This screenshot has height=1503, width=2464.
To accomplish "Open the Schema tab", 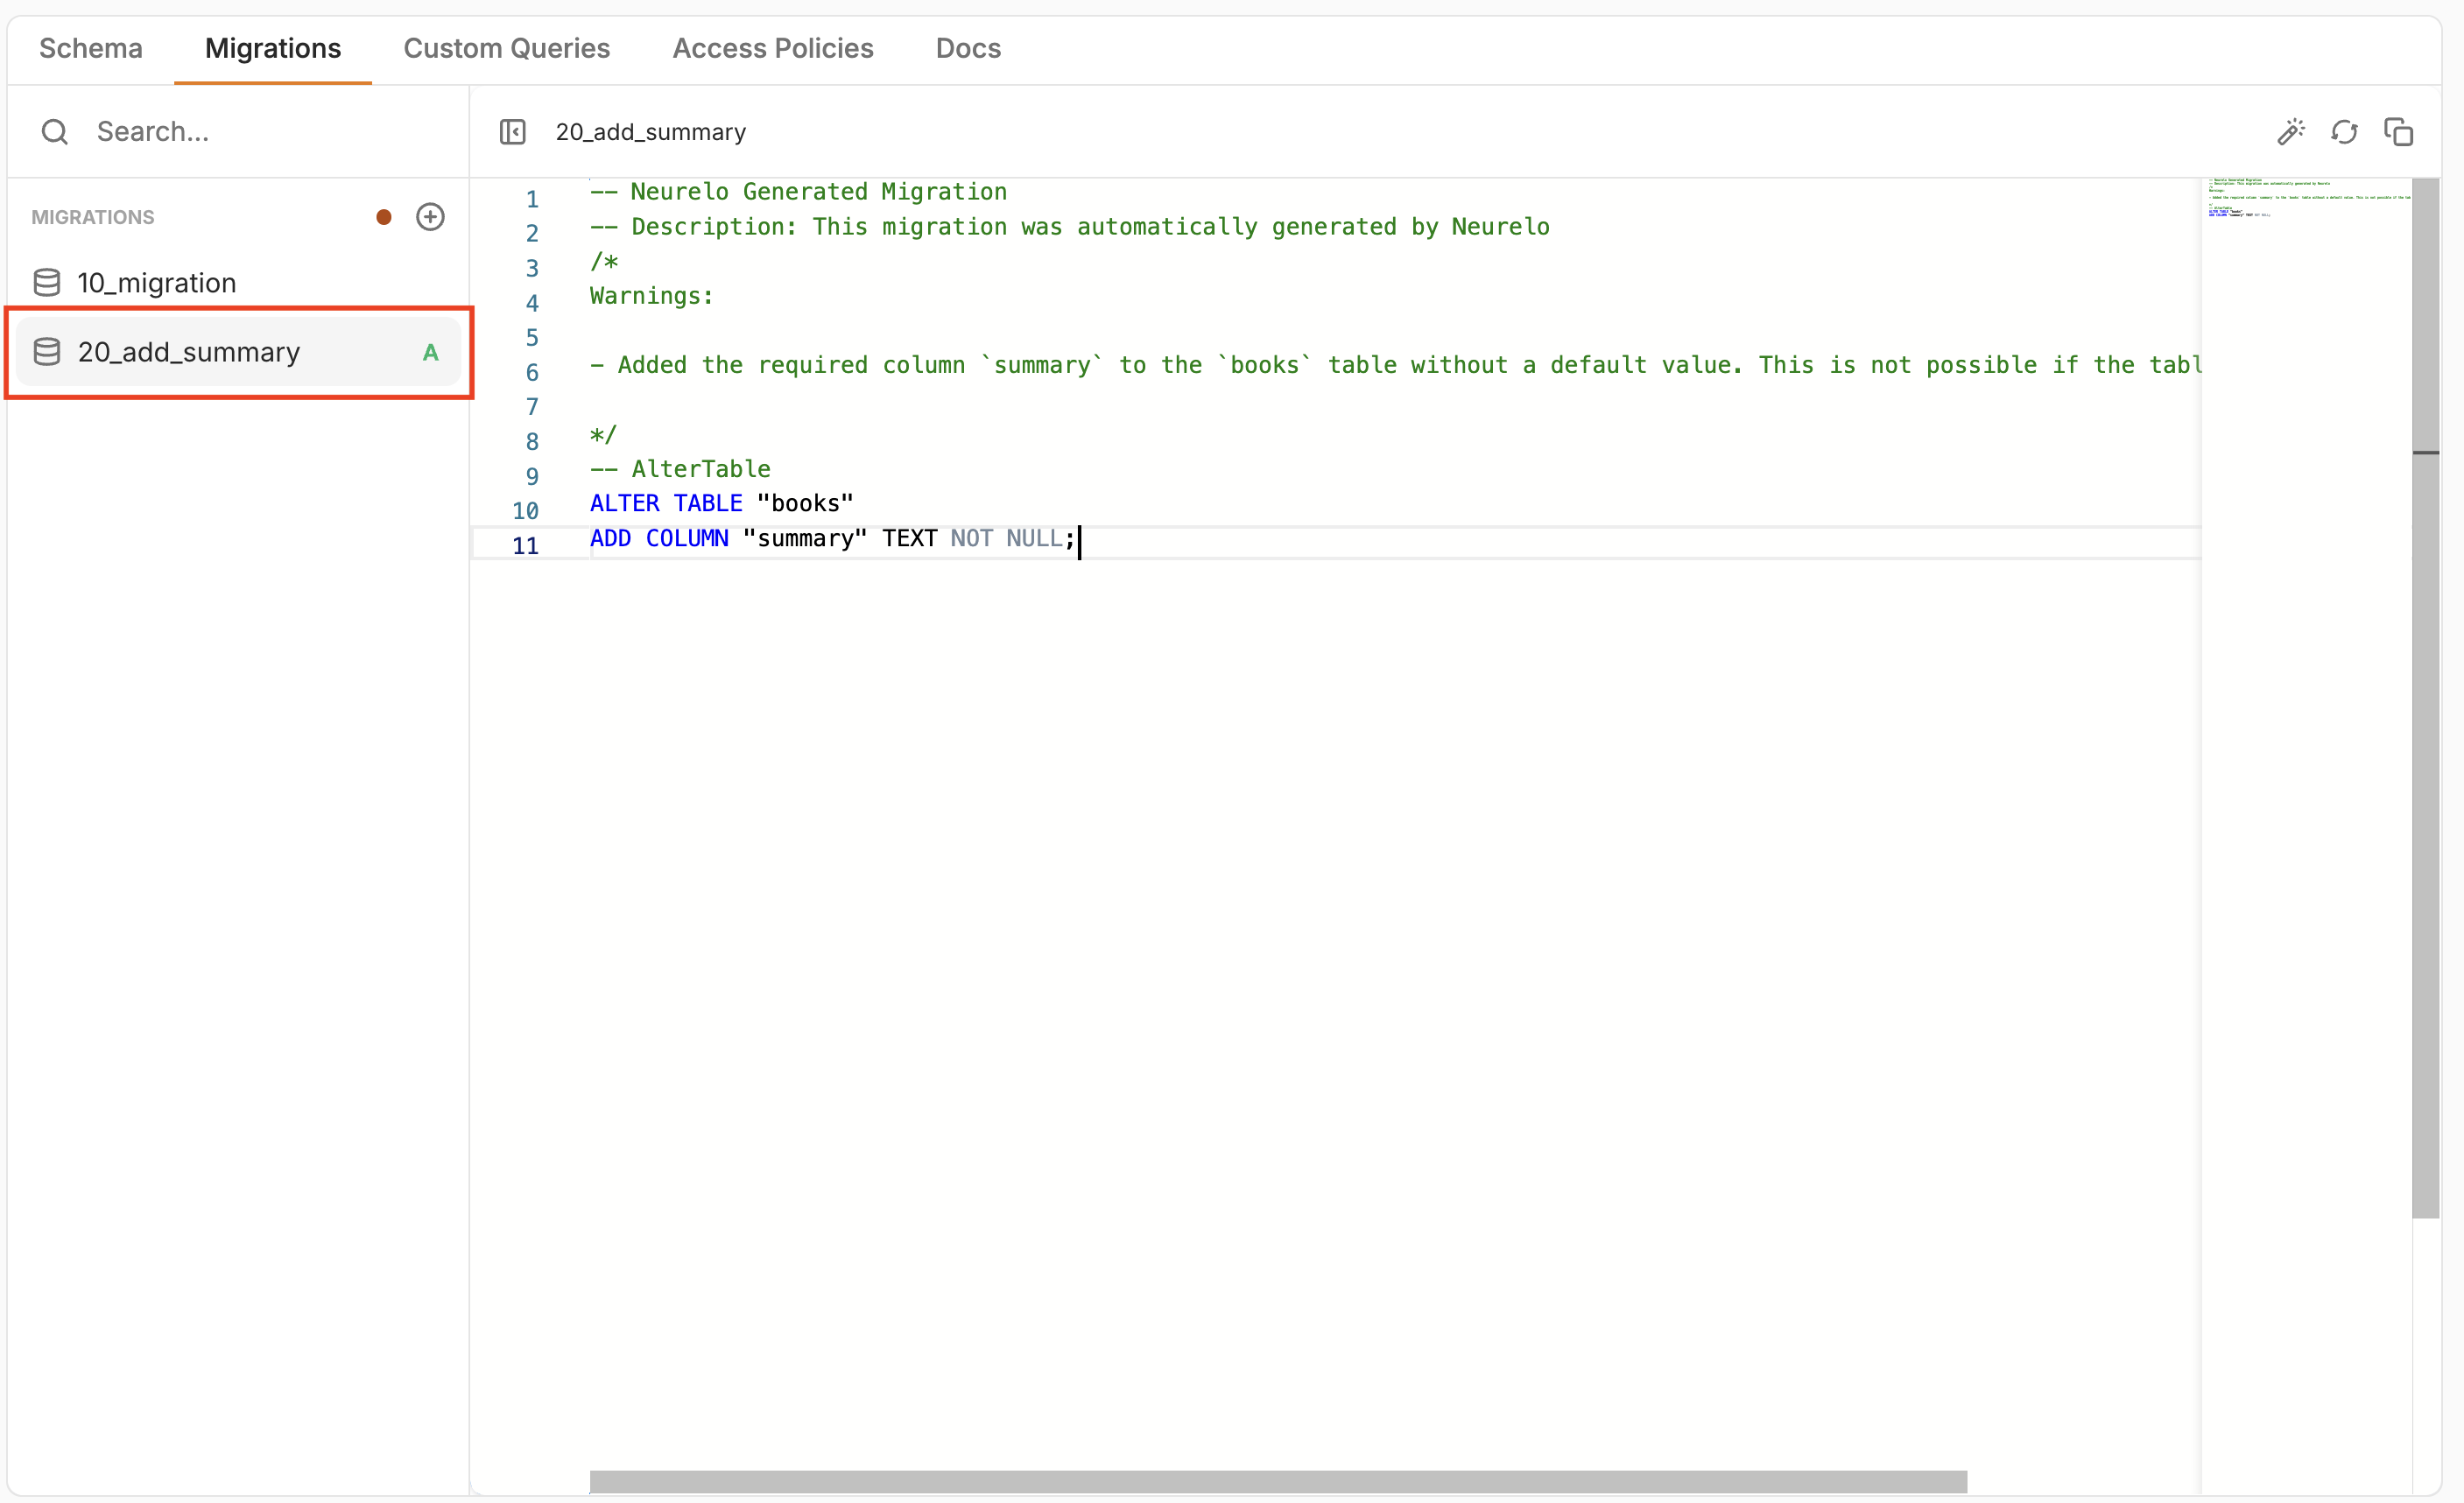I will click(x=91, y=48).
